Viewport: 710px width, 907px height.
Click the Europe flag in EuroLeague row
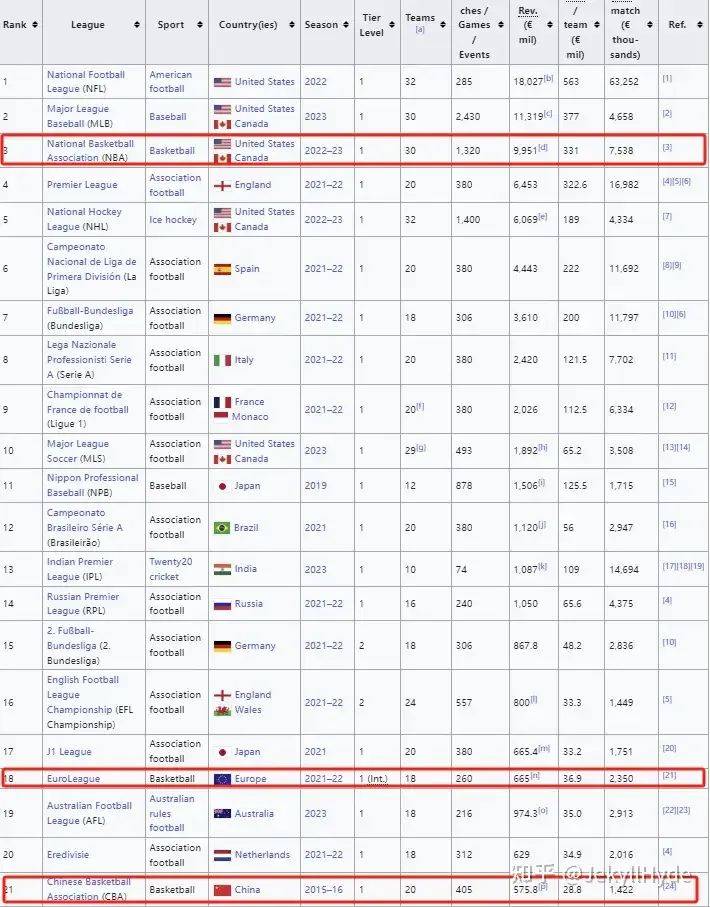click(x=222, y=778)
